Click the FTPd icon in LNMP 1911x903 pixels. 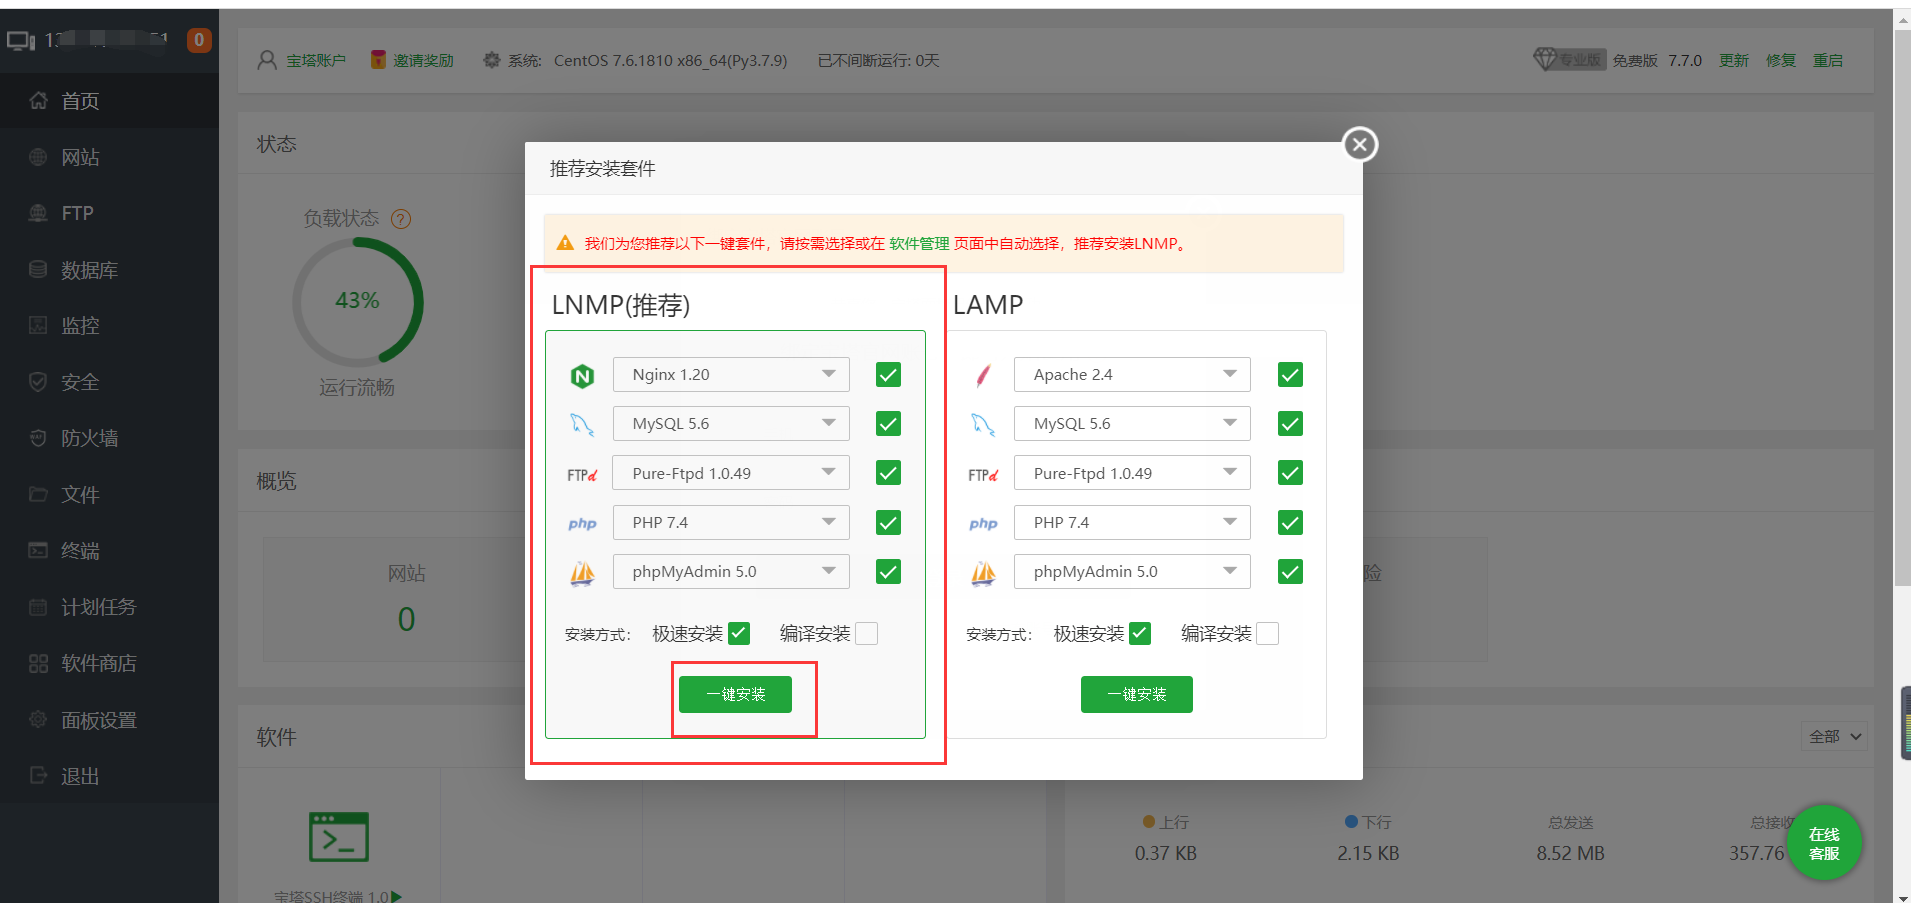pyautogui.click(x=582, y=475)
